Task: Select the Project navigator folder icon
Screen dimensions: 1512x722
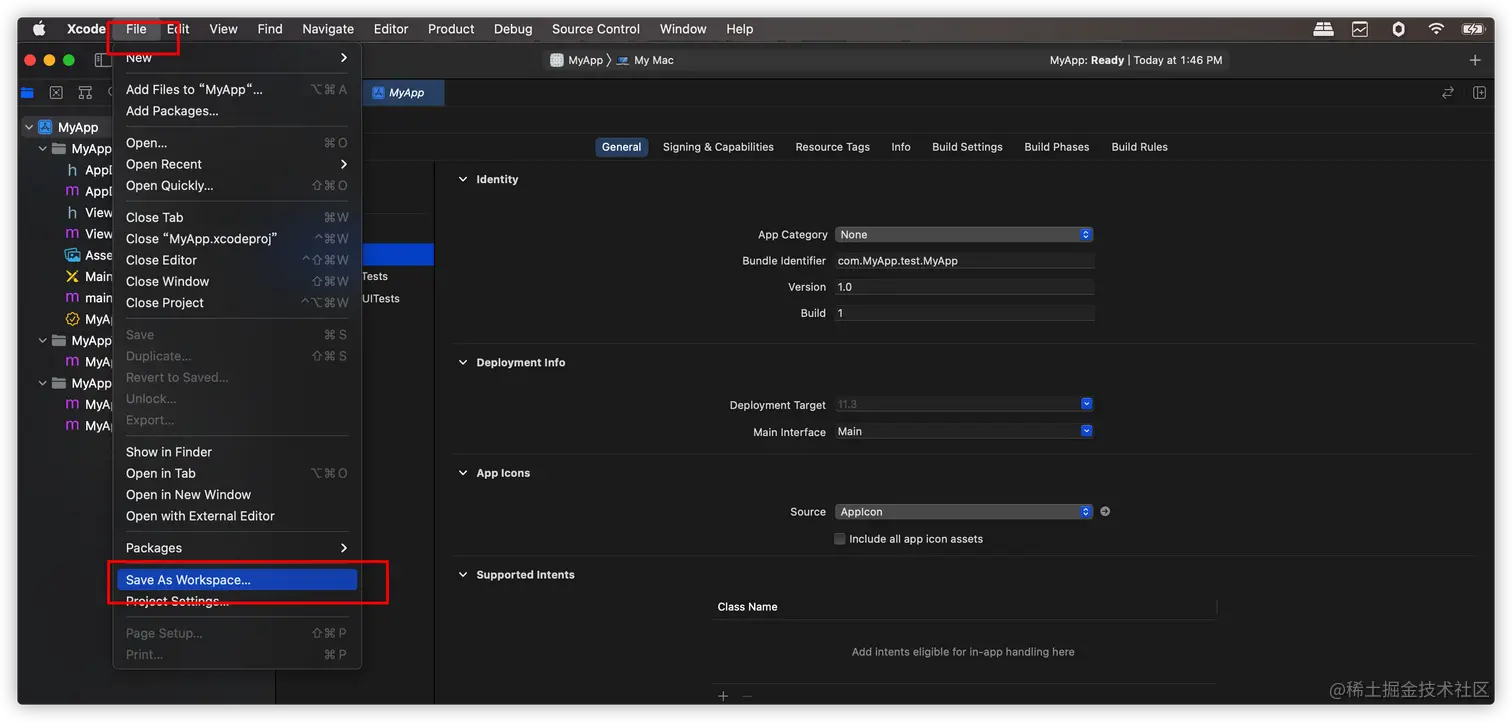Action: point(28,93)
